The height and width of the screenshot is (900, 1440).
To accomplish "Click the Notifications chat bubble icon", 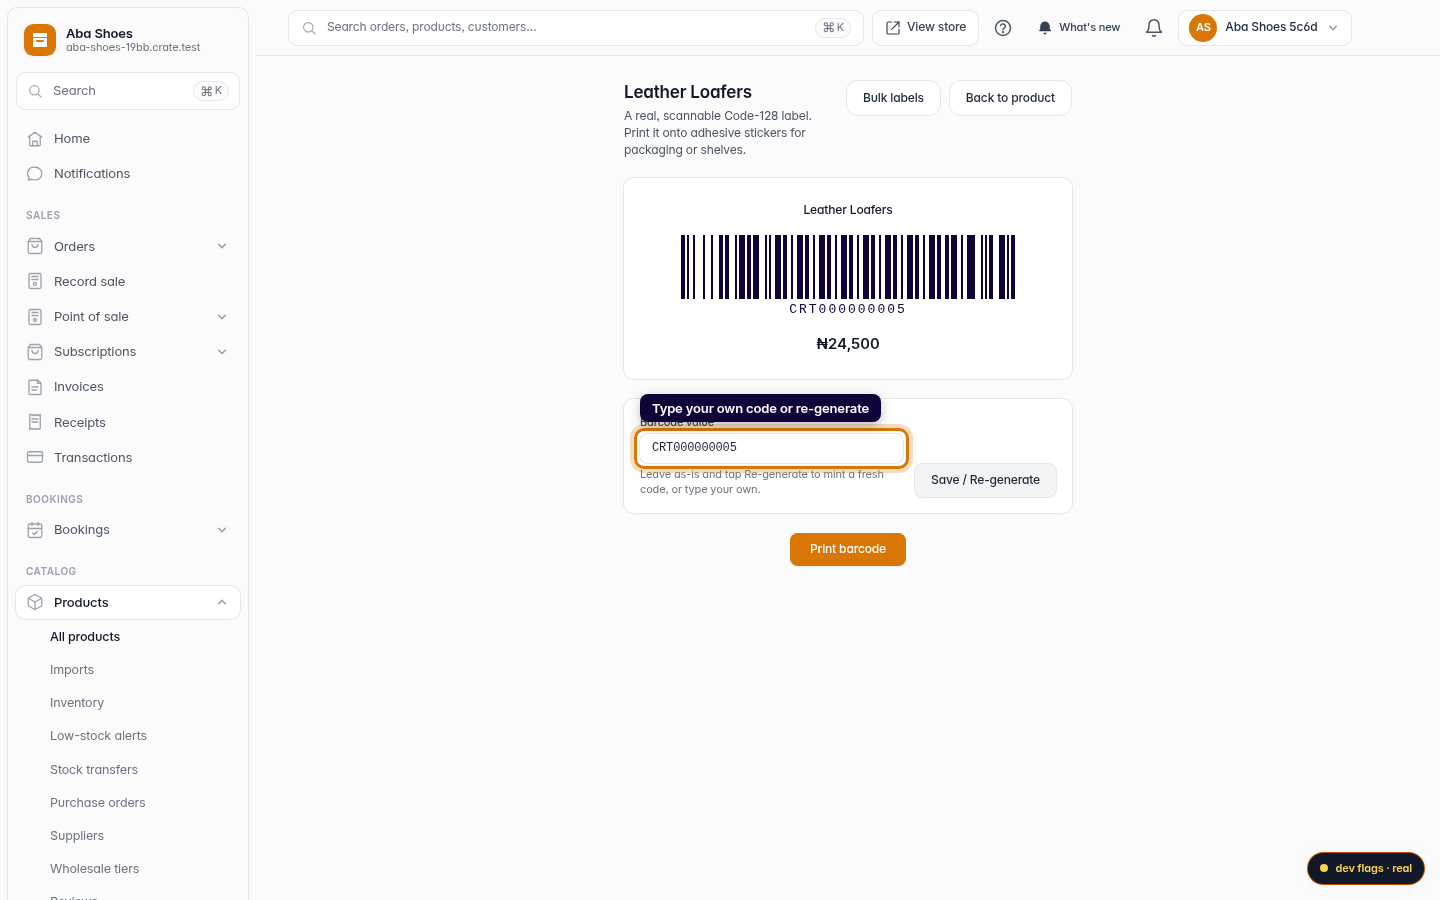I will pos(35,174).
